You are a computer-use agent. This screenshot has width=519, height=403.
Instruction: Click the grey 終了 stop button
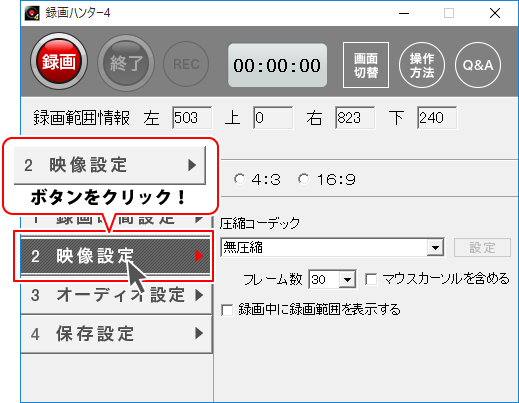coord(126,62)
